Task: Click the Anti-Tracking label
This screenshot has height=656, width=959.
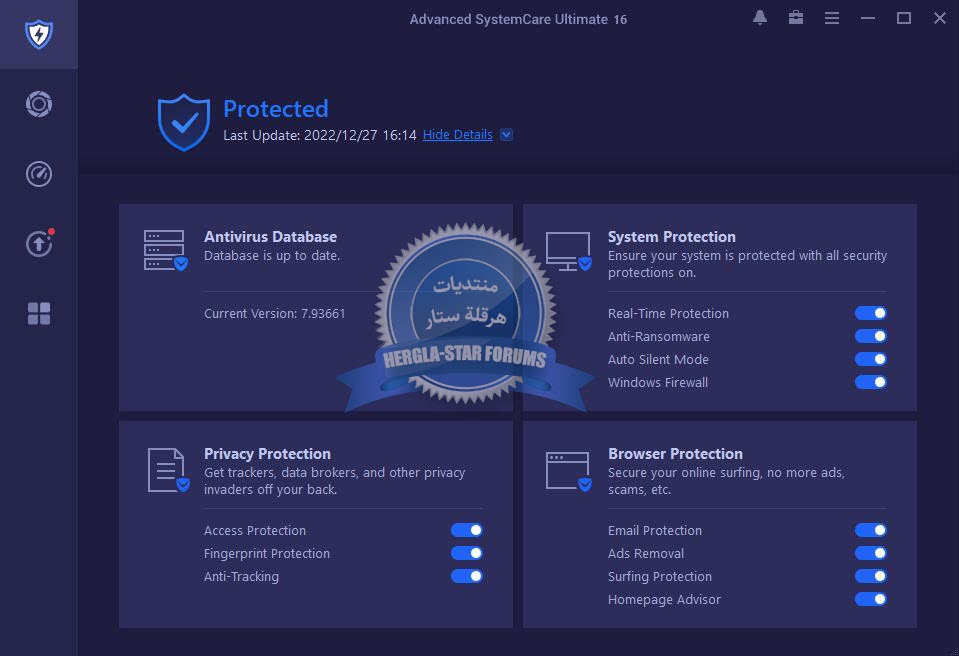Action: click(x=241, y=577)
